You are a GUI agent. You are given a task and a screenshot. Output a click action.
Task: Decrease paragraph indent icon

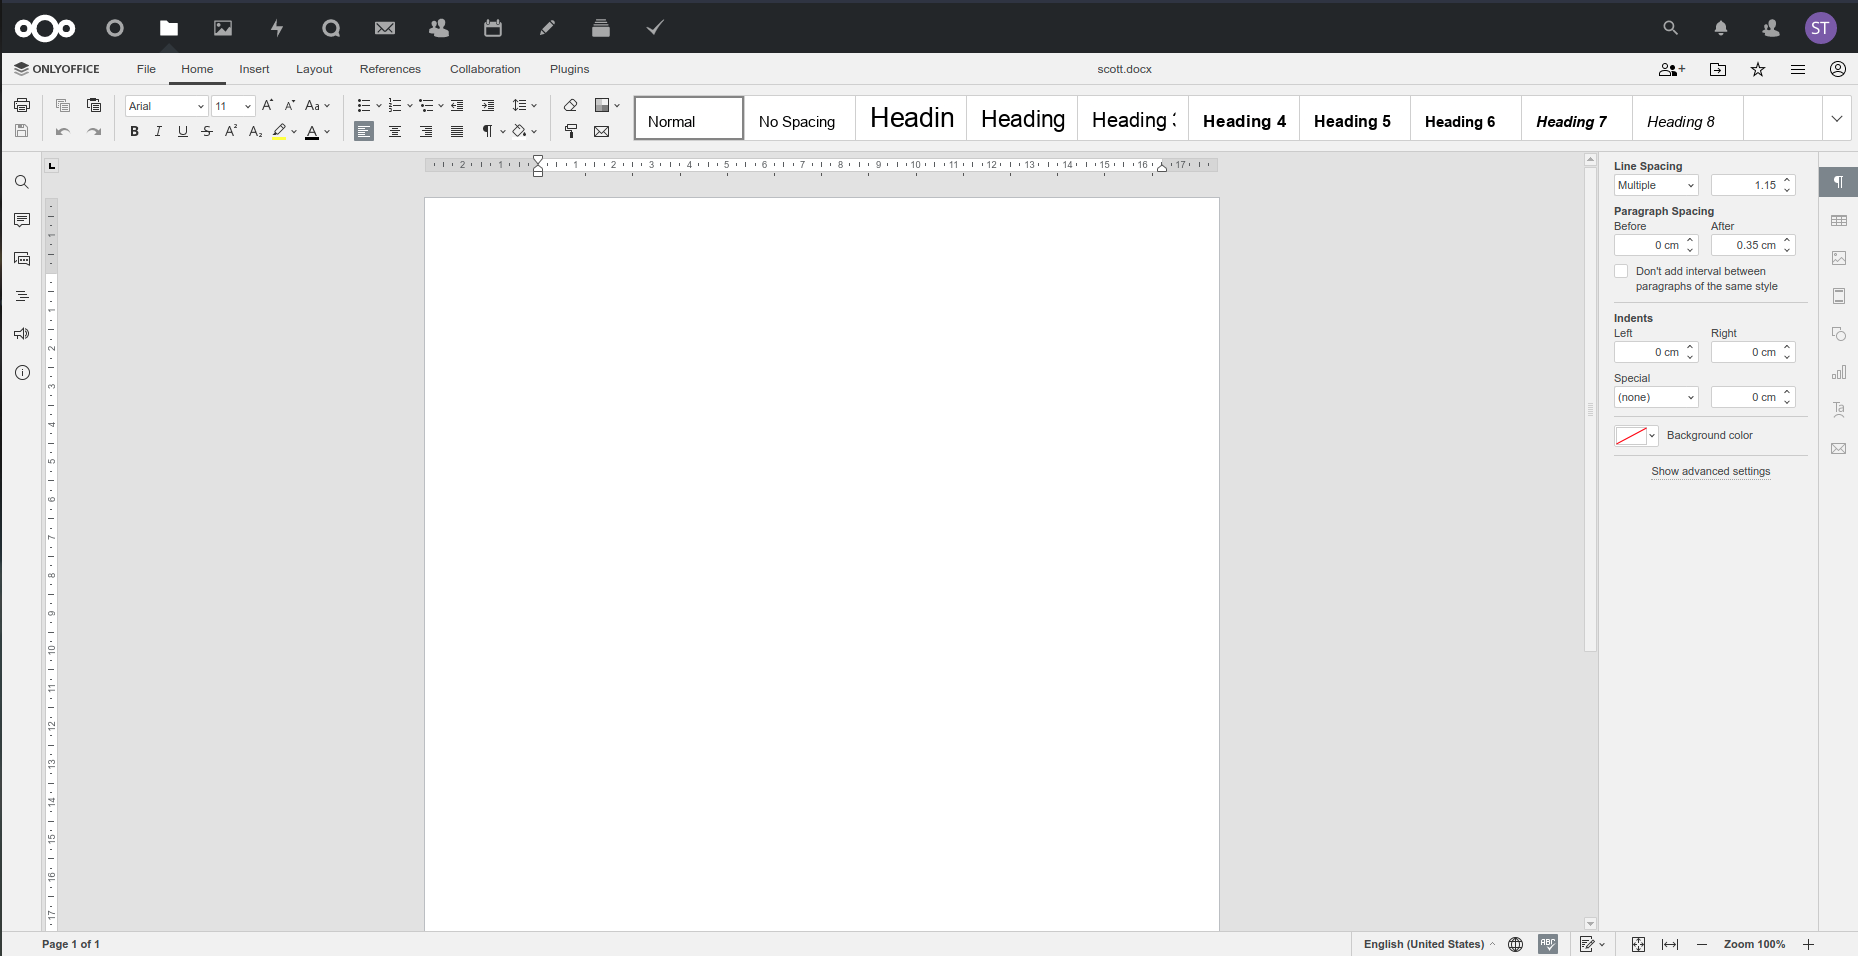point(457,105)
